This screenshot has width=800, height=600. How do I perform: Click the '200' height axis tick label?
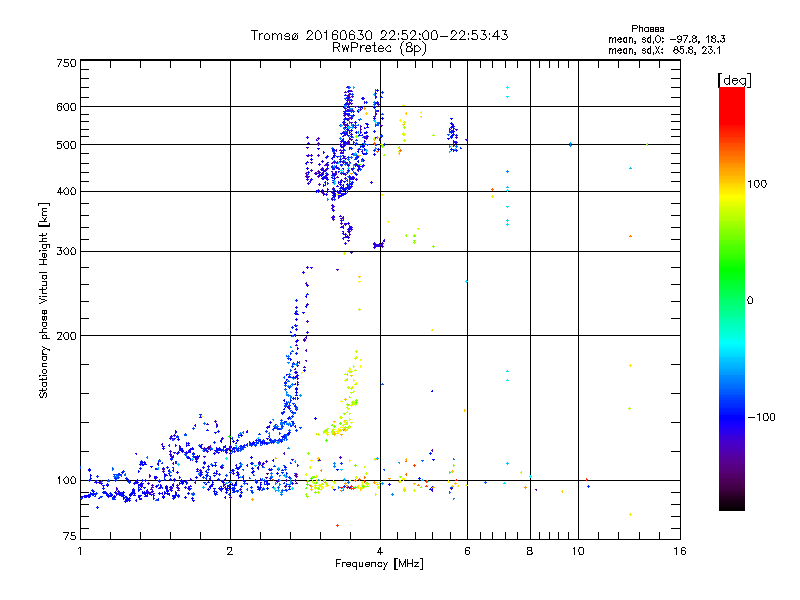pyautogui.click(x=66, y=336)
